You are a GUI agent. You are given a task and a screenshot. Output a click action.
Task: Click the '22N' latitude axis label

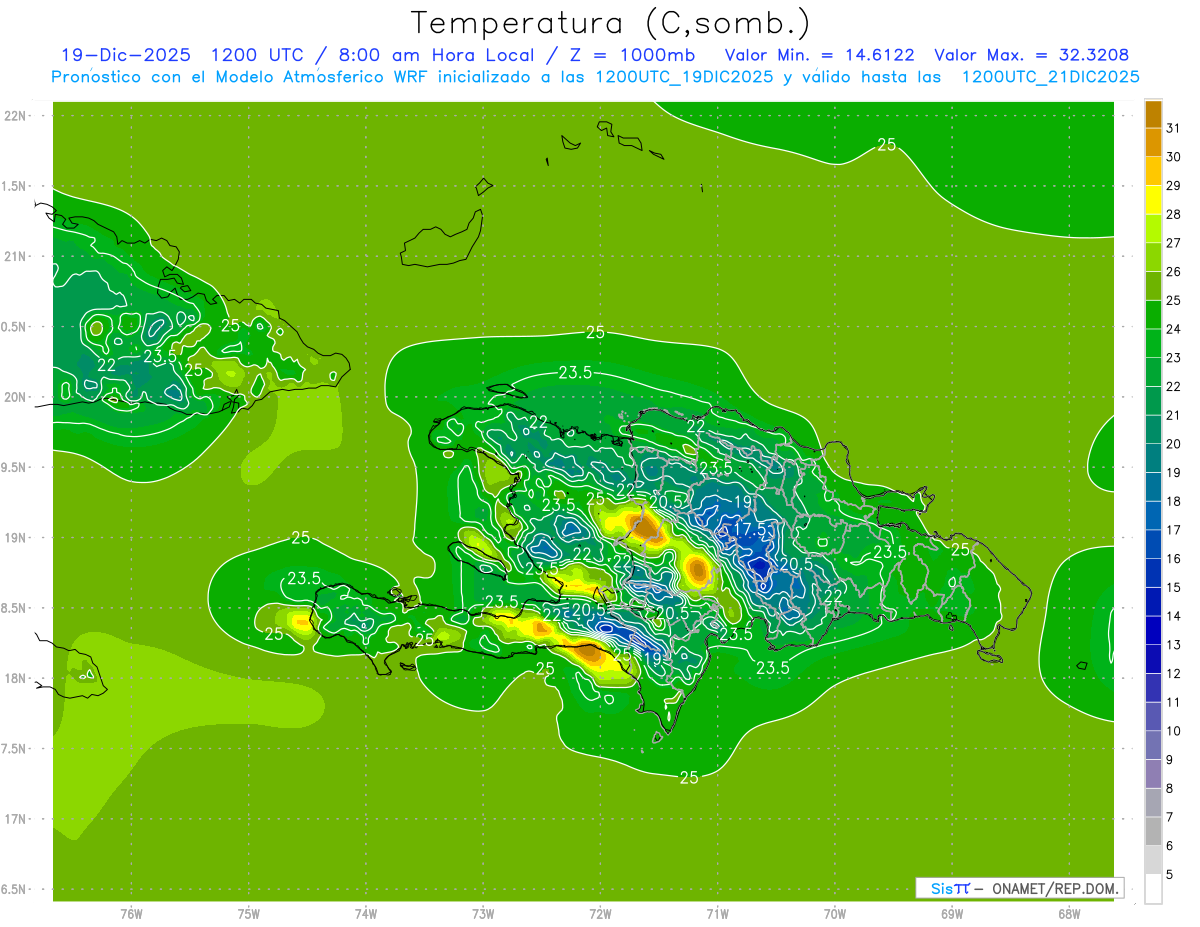tap(17, 115)
